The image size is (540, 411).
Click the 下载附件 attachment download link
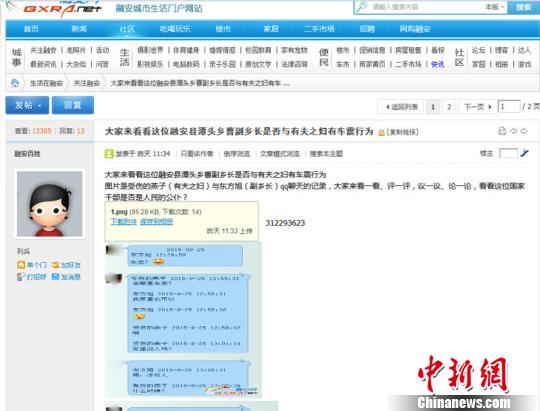[x=124, y=222]
